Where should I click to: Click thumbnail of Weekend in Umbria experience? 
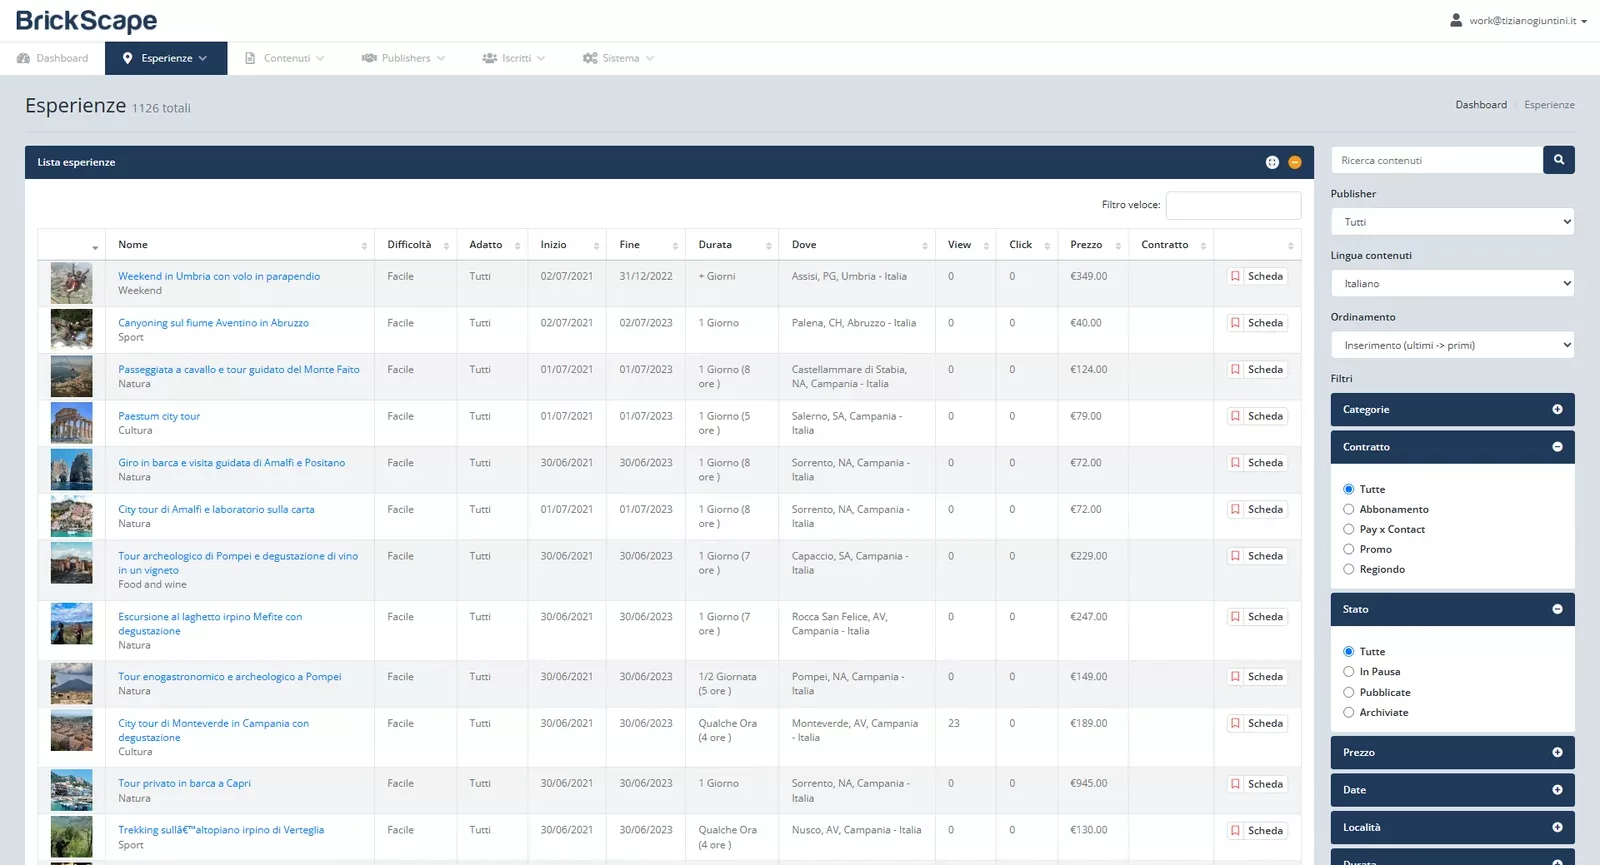coord(71,283)
